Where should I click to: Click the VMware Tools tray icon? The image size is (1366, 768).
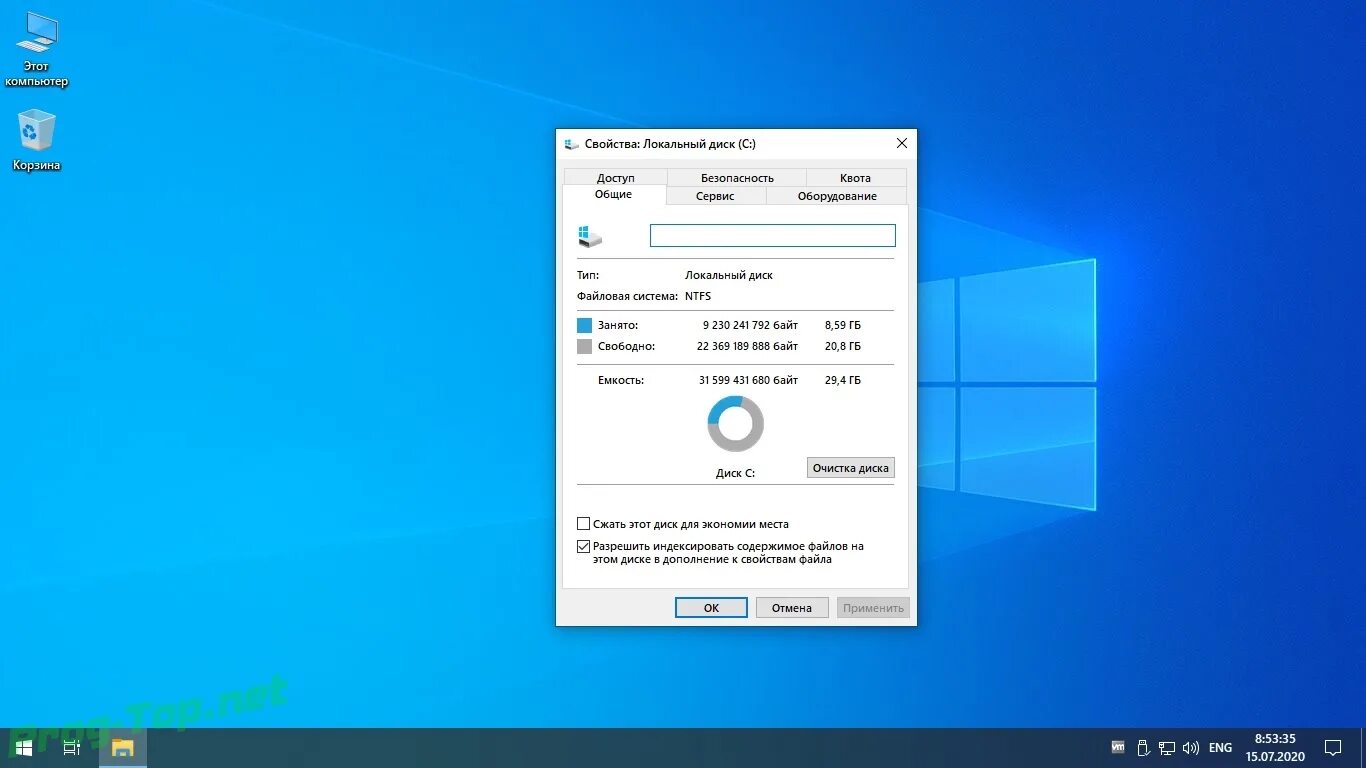(1117, 747)
